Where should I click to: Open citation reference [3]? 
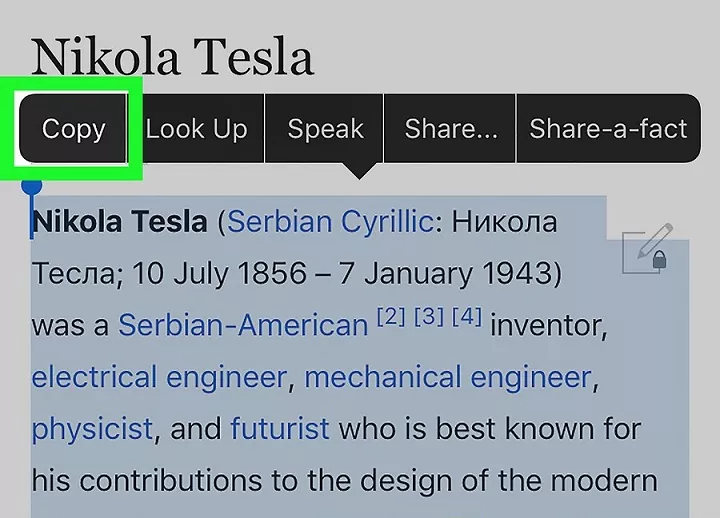(429, 317)
